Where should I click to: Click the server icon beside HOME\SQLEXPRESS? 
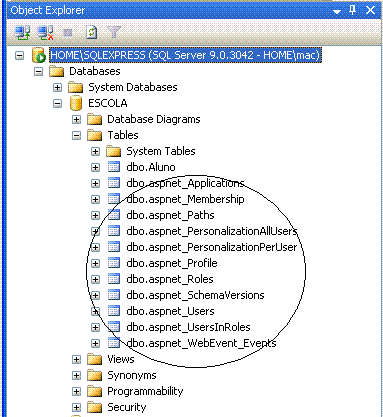click(39, 55)
